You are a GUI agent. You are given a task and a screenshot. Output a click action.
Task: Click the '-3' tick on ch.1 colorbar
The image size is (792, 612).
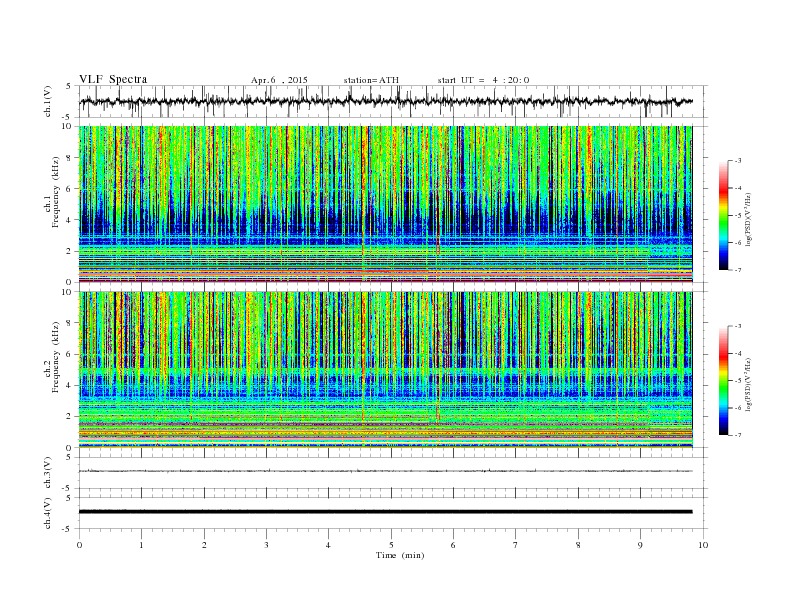pos(738,161)
